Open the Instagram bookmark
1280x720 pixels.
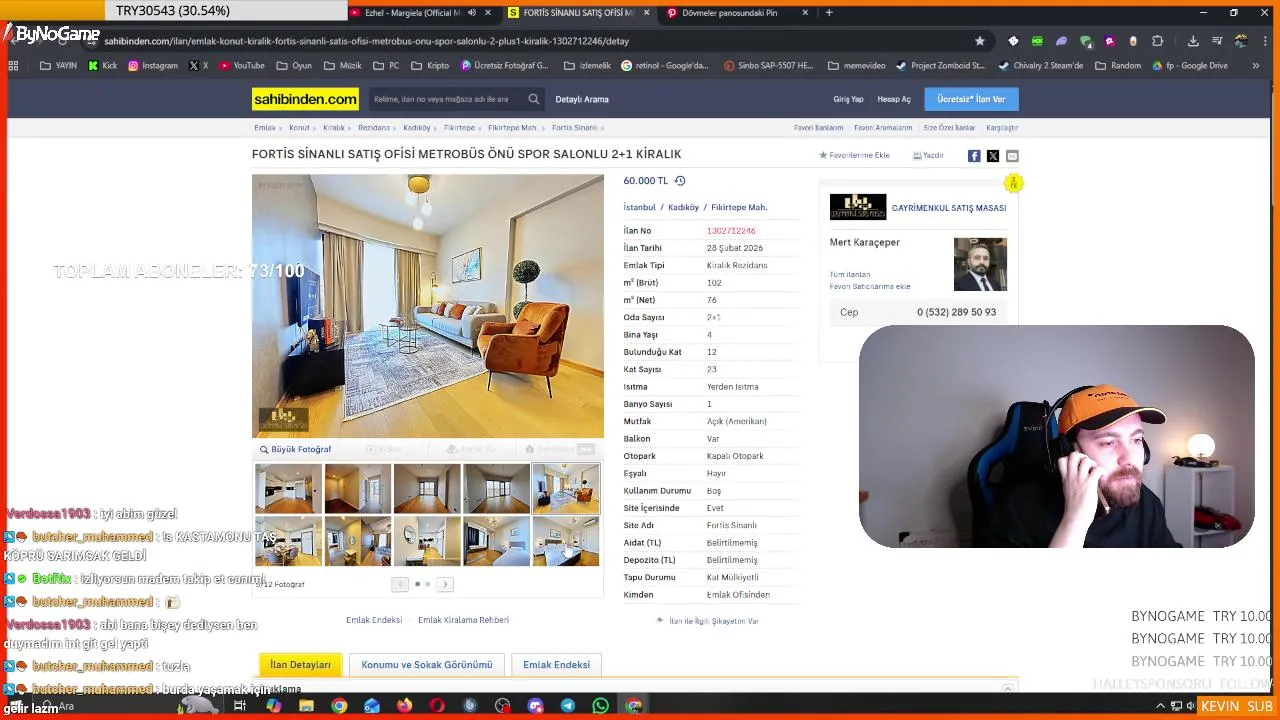(x=152, y=66)
